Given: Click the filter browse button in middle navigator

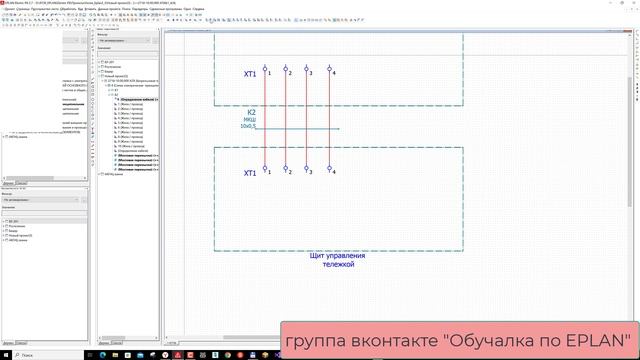Looking at the screenshot, I should point(155,40).
